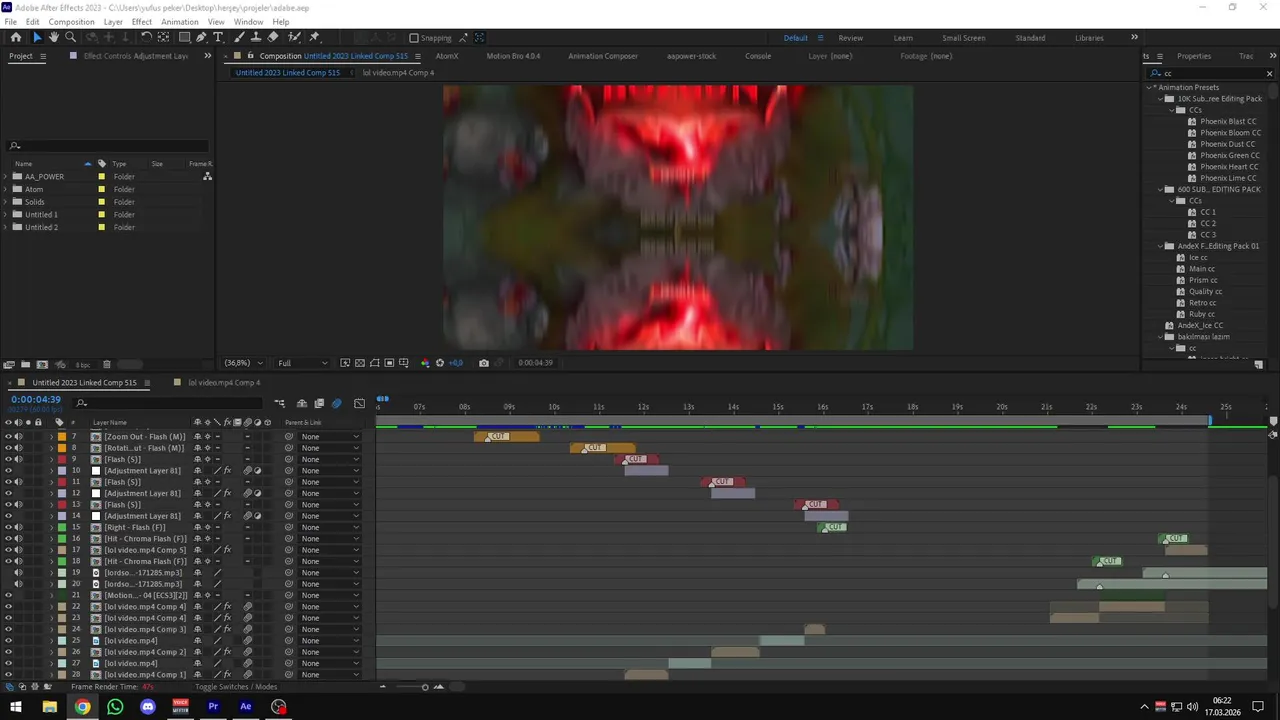
Task: Open Premiere Pro from the taskbar
Action: tap(213, 707)
